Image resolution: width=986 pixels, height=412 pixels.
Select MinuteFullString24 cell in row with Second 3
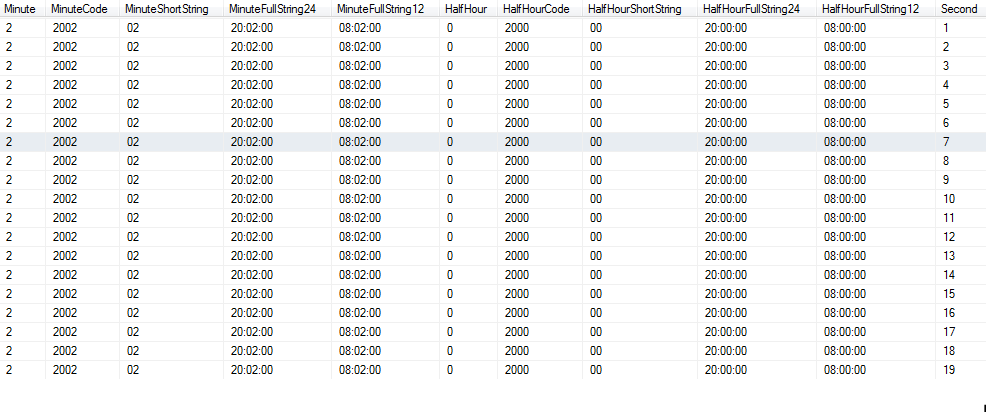(x=251, y=66)
